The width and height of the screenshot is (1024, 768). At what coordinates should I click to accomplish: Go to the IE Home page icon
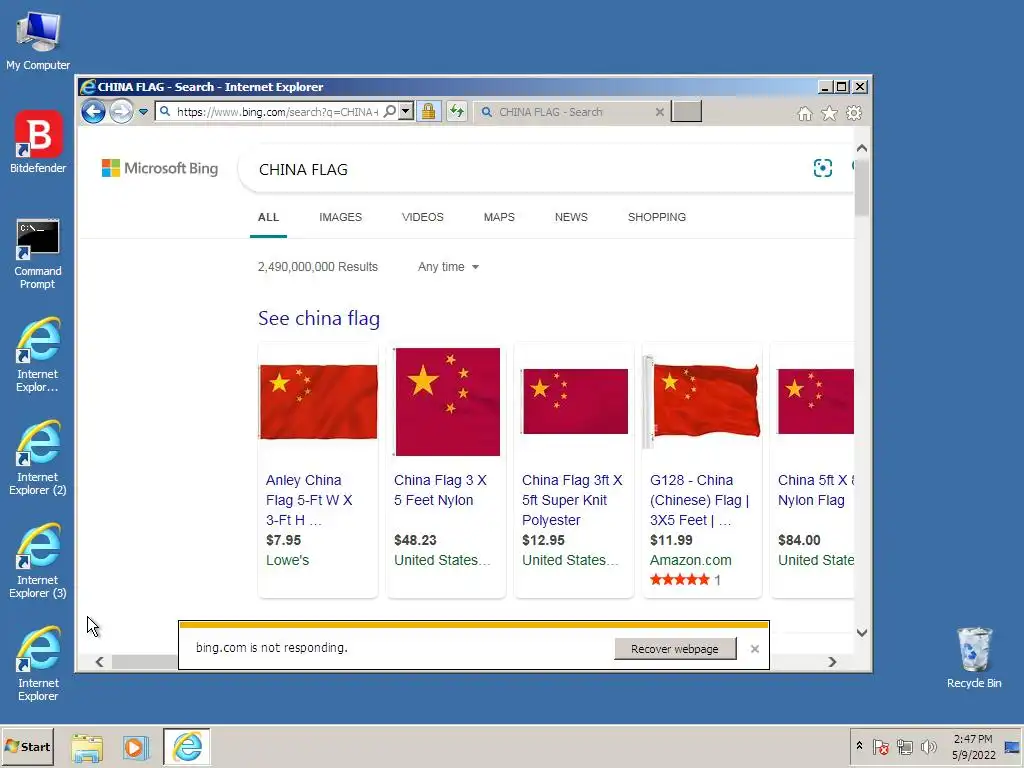pyautogui.click(x=805, y=114)
